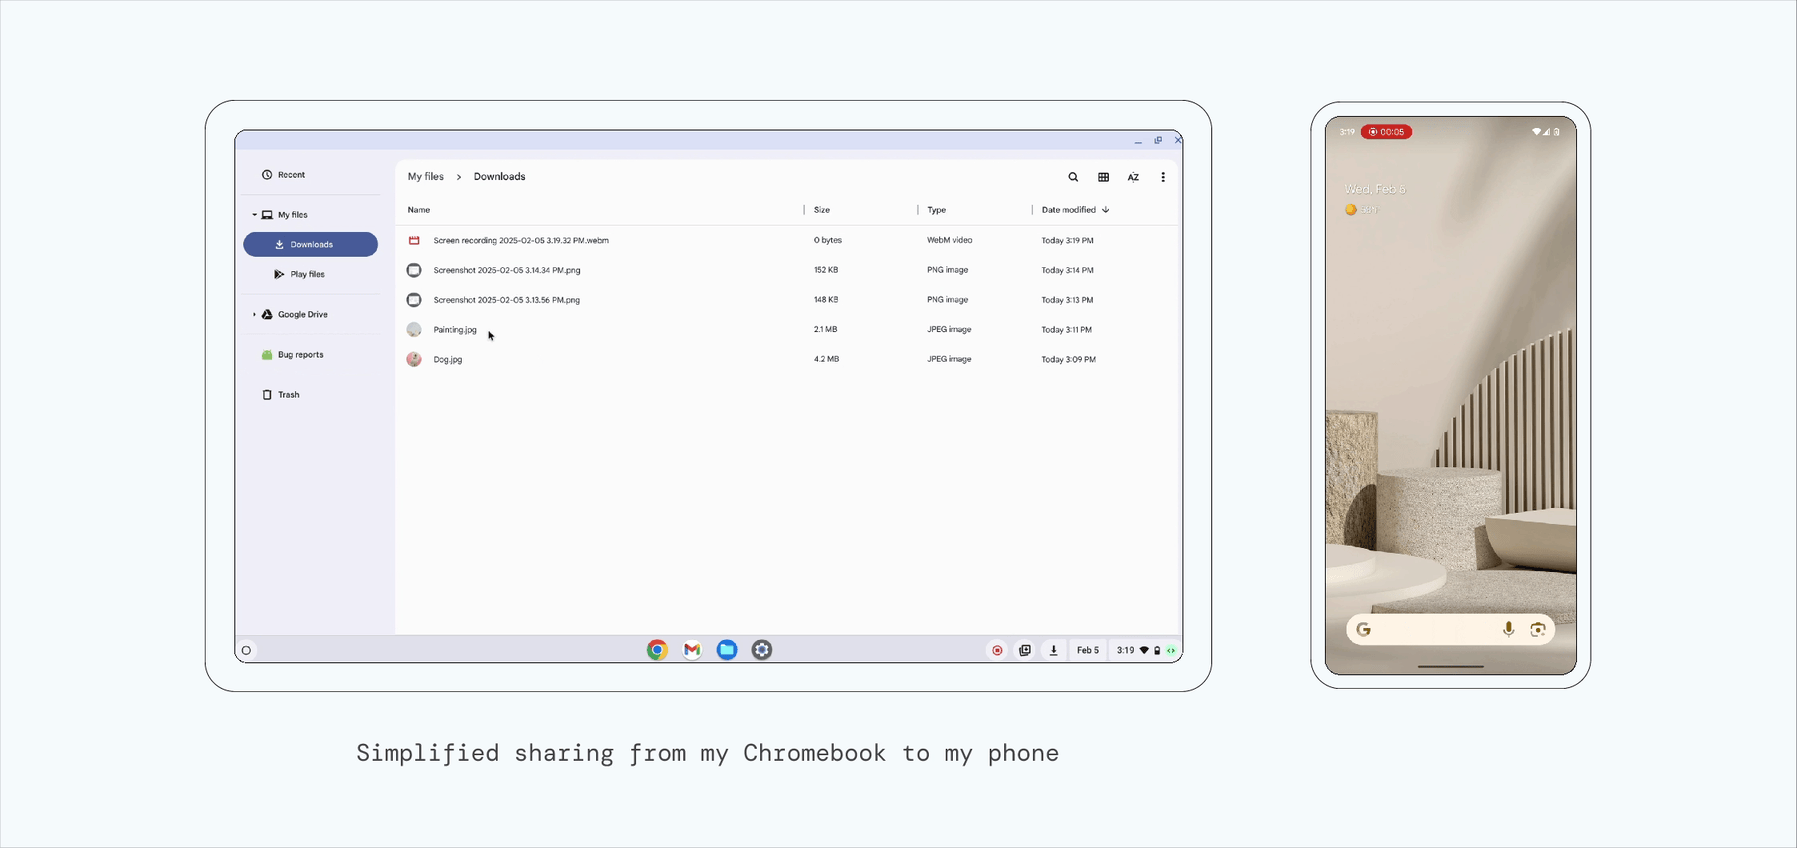This screenshot has width=1797, height=848.
Task: Open the Trash folder
Action: pos(288,395)
